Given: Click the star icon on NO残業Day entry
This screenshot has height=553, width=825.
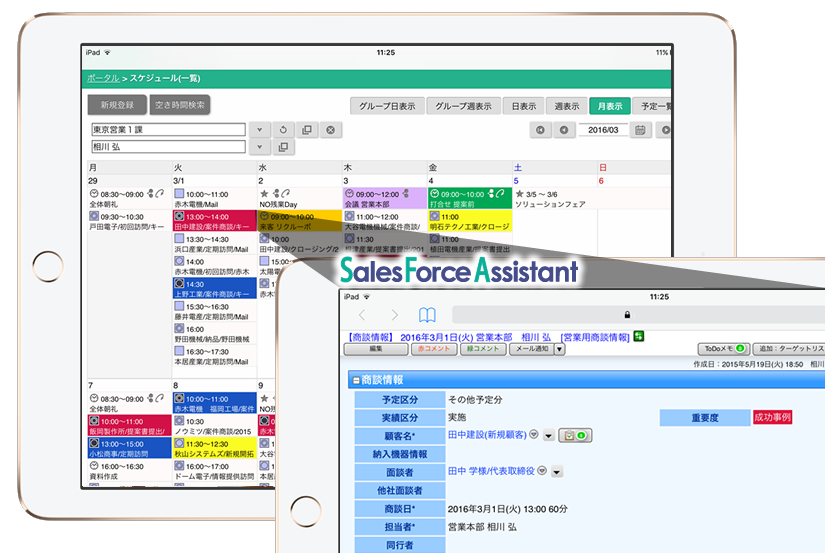Looking at the screenshot, I should (x=264, y=194).
